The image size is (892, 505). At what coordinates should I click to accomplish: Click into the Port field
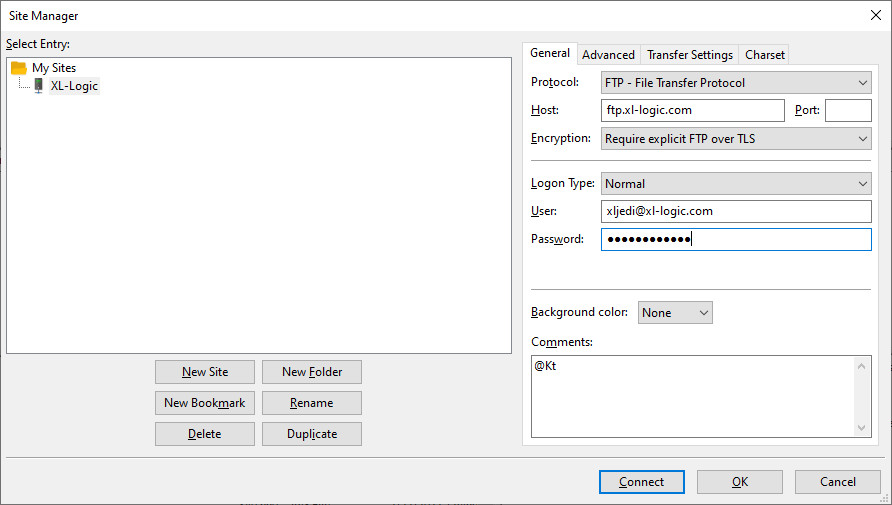coord(848,111)
